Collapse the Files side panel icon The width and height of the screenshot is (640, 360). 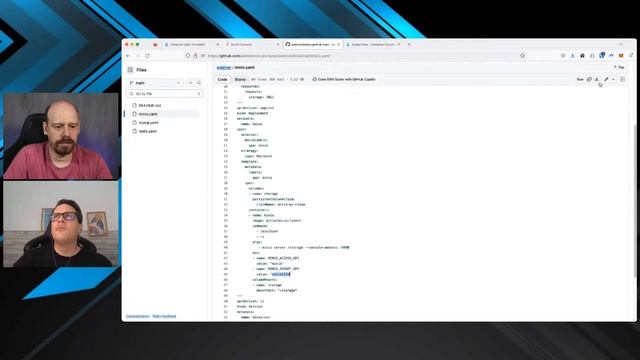[x=130, y=70]
